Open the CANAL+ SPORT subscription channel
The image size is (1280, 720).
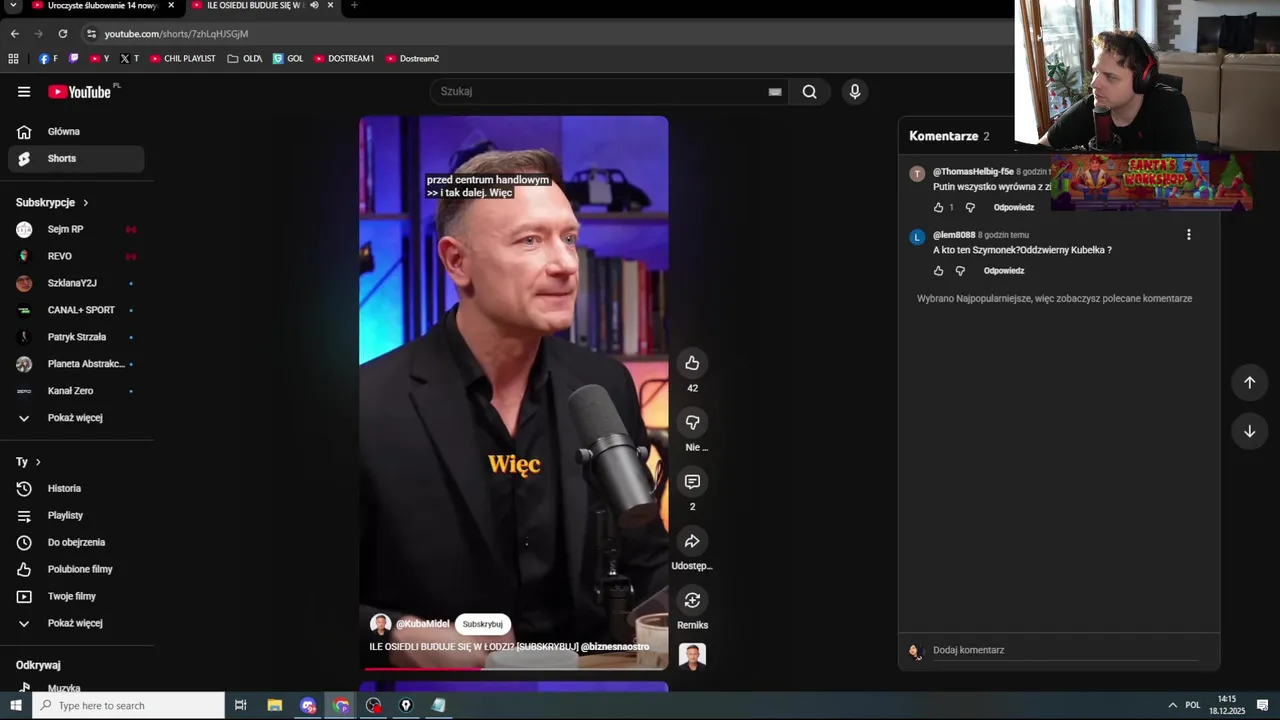tap(76, 311)
